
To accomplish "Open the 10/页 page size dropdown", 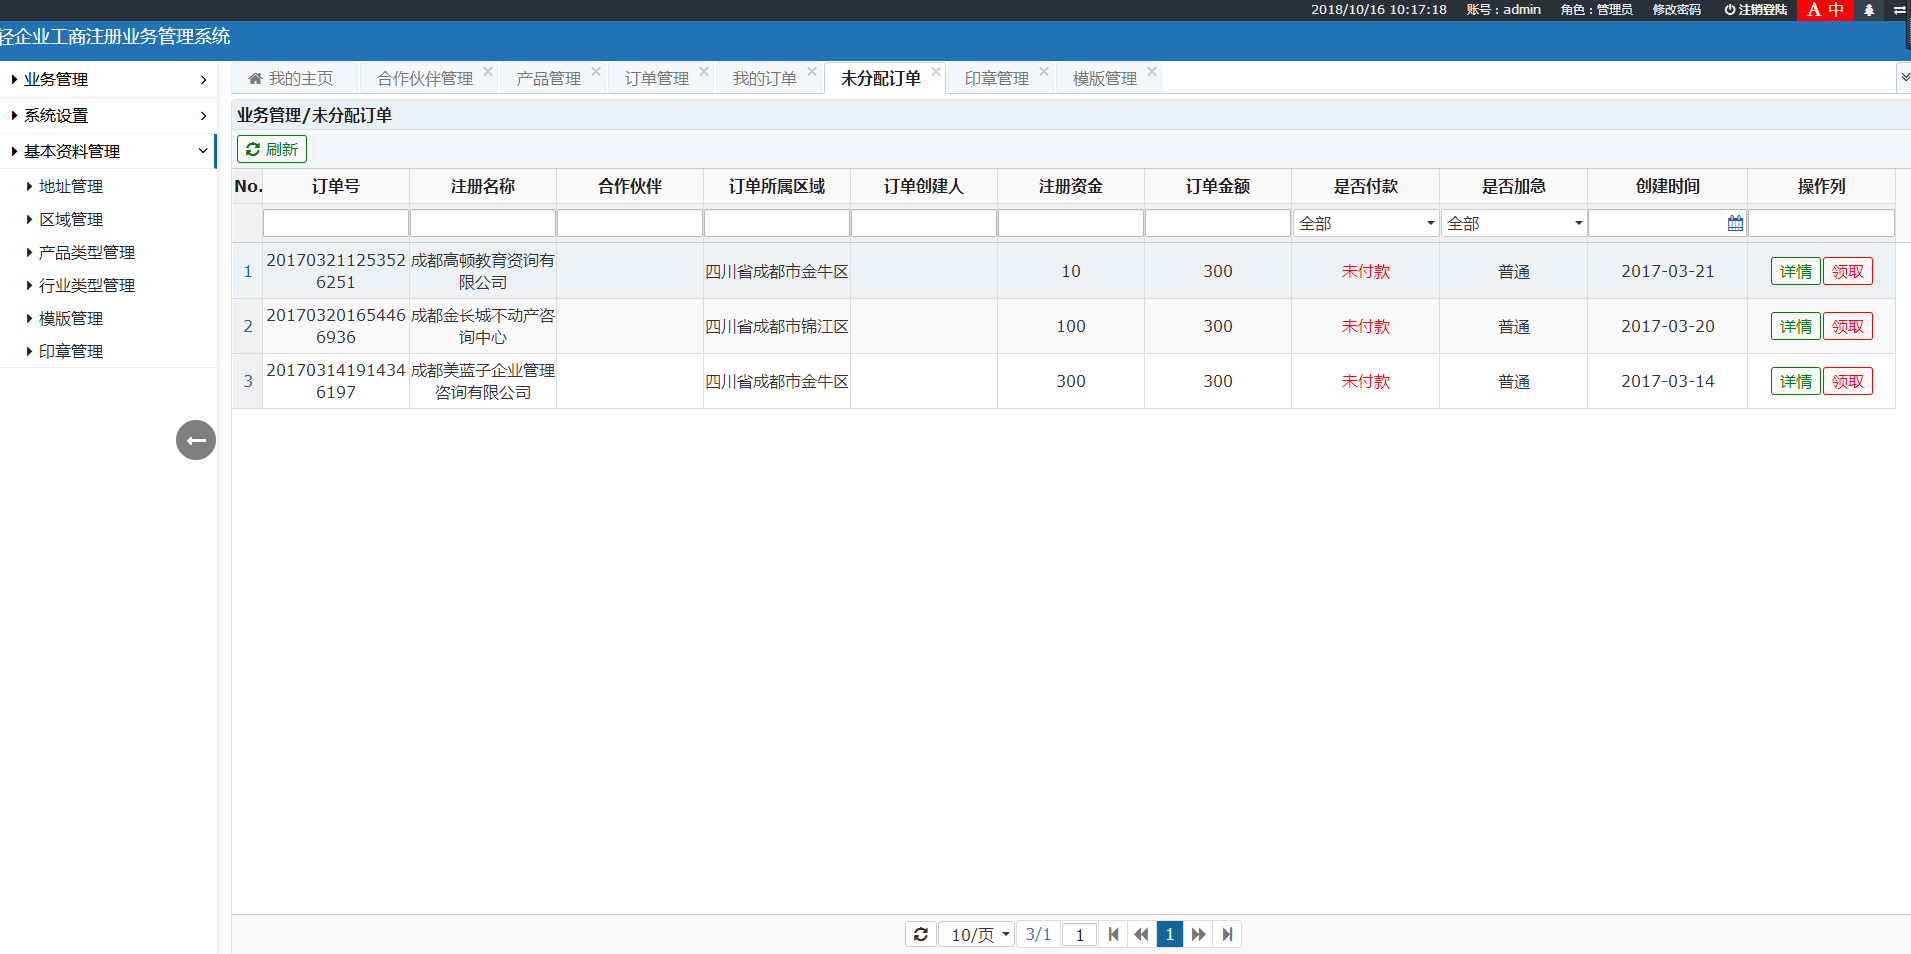I will [x=978, y=934].
